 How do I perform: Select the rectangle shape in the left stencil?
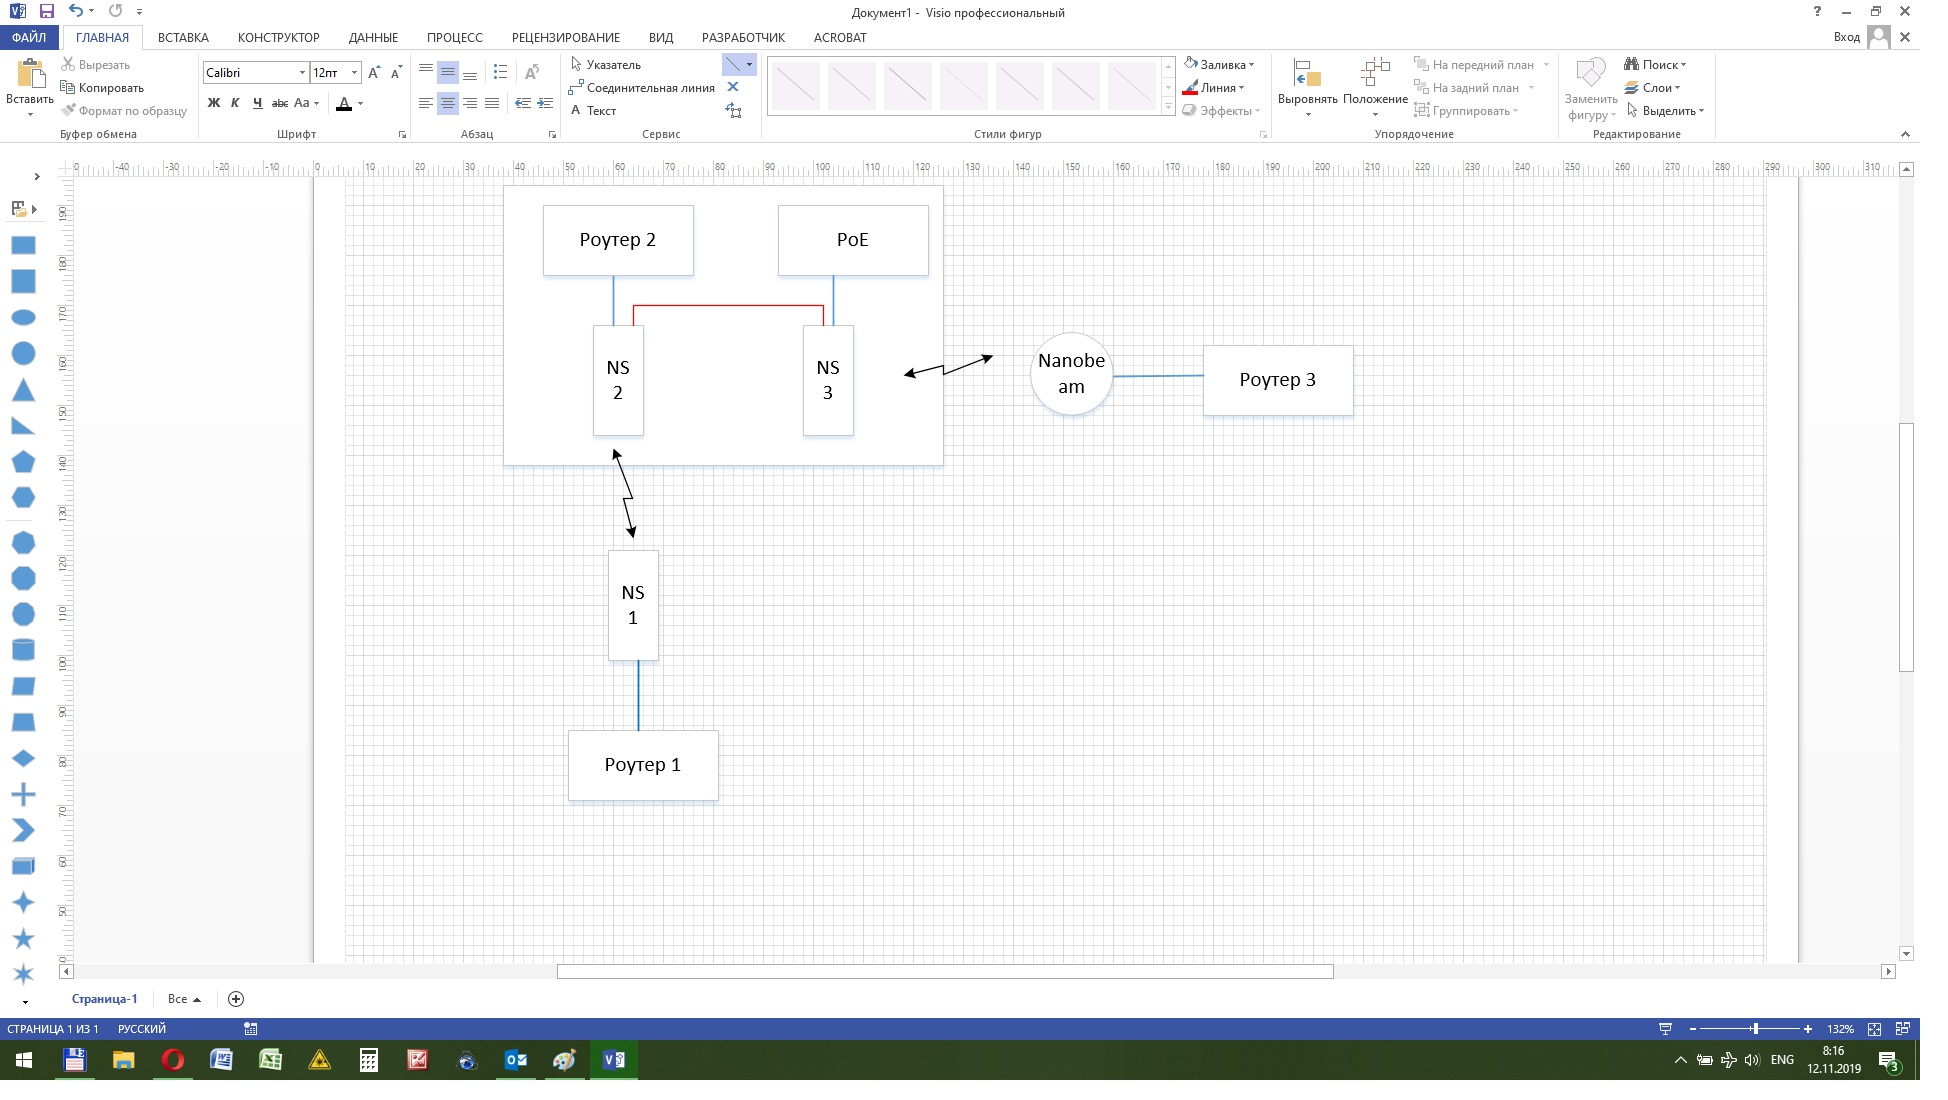[x=23, y=245]
